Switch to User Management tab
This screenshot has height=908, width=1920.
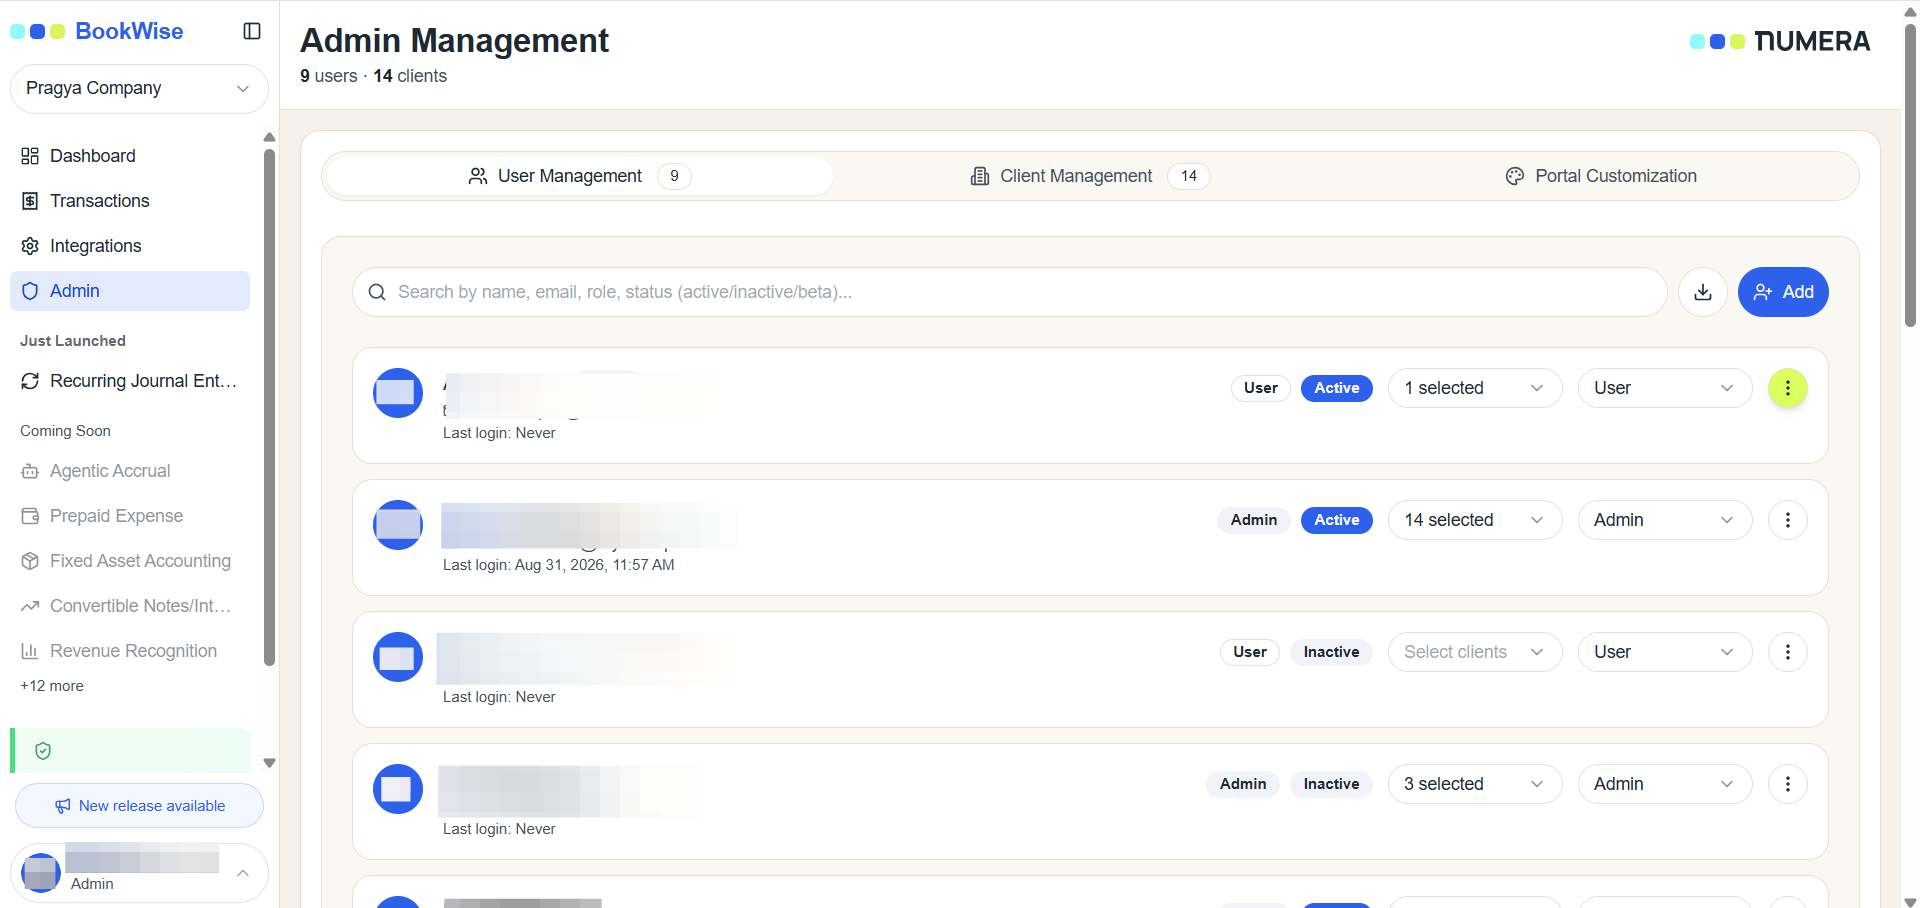coord(580,176)
